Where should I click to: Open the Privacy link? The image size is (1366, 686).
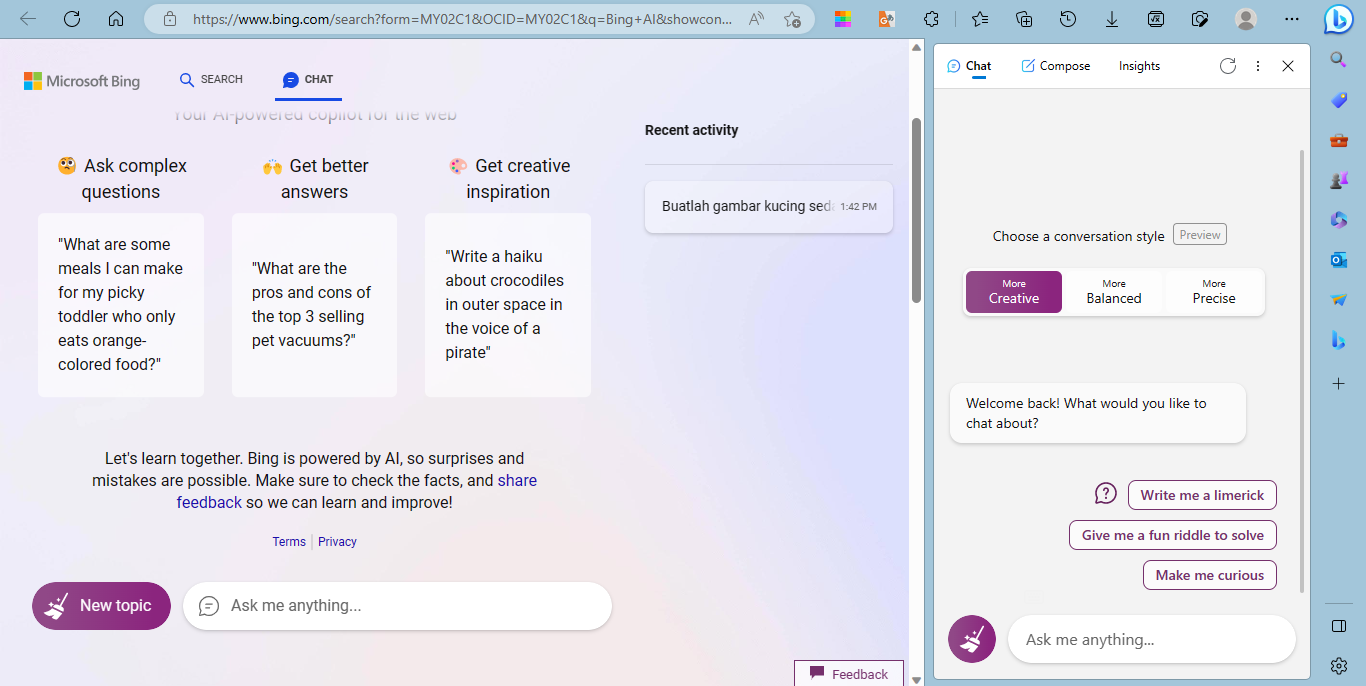pos(337,541)
